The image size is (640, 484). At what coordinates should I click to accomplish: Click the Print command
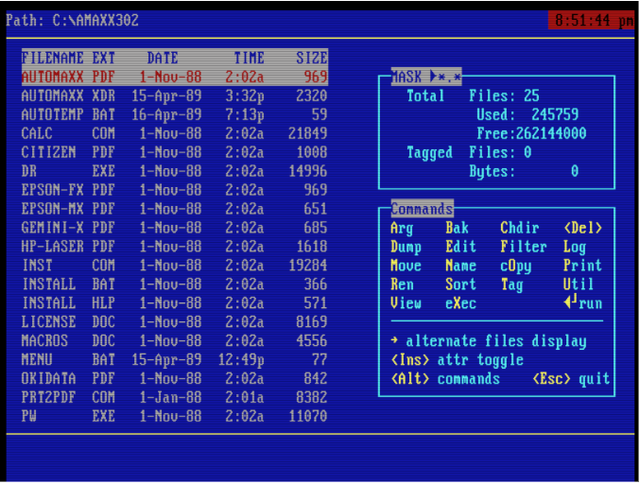click(583, 265)
